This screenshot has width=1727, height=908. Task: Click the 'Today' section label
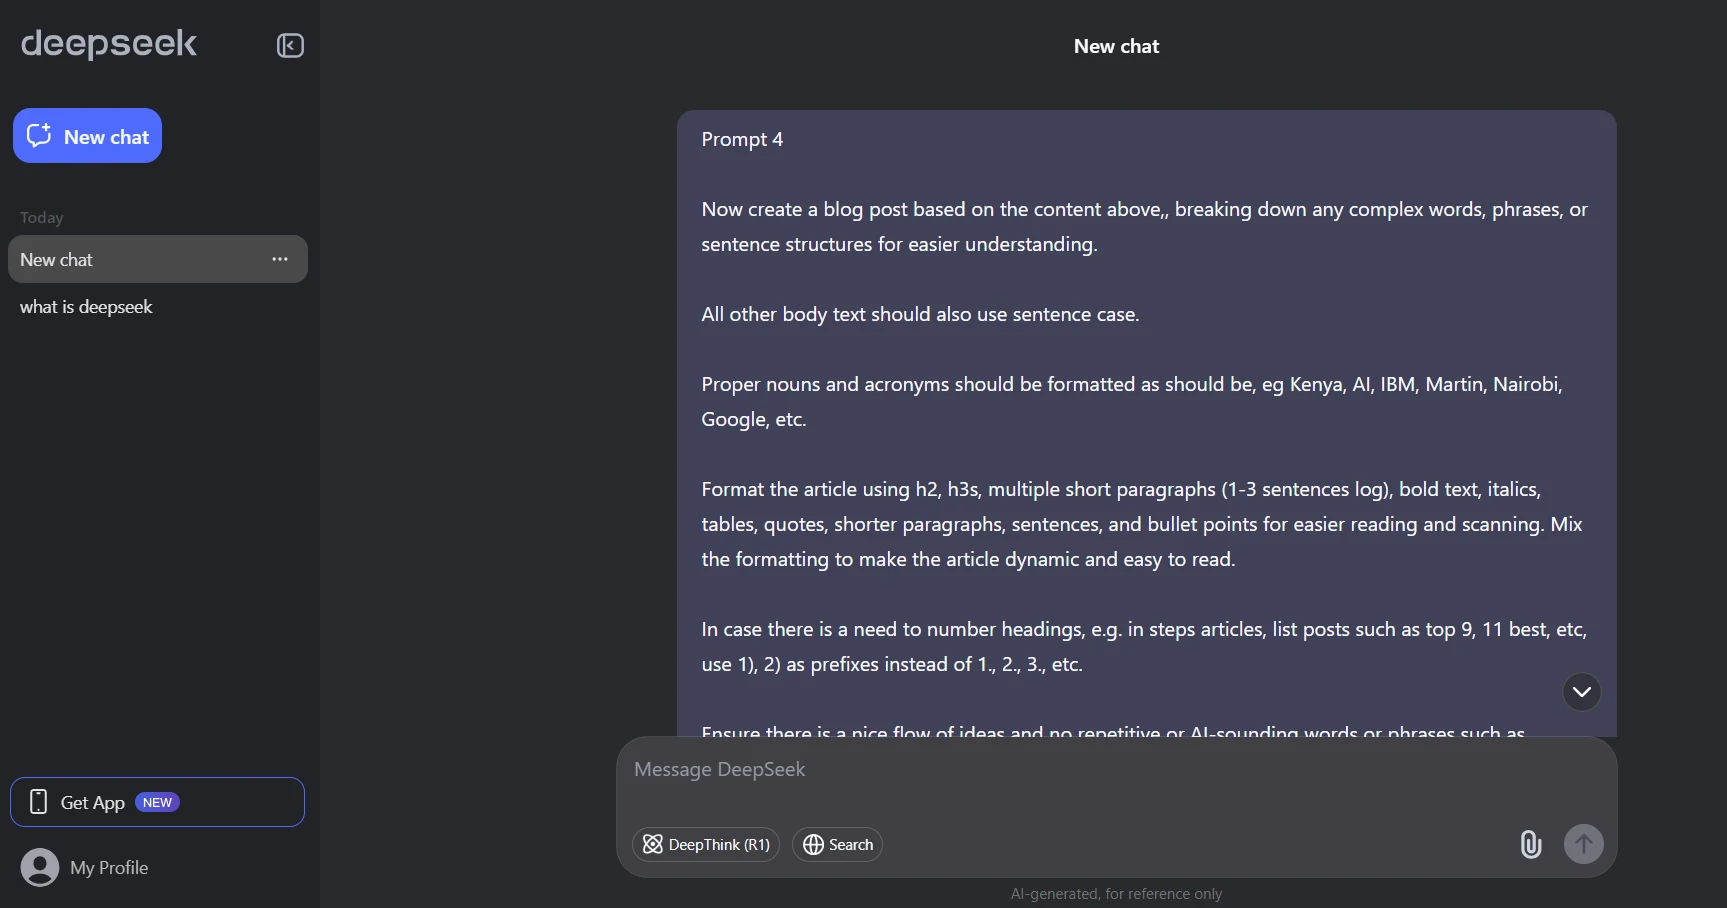coord(41,218)
